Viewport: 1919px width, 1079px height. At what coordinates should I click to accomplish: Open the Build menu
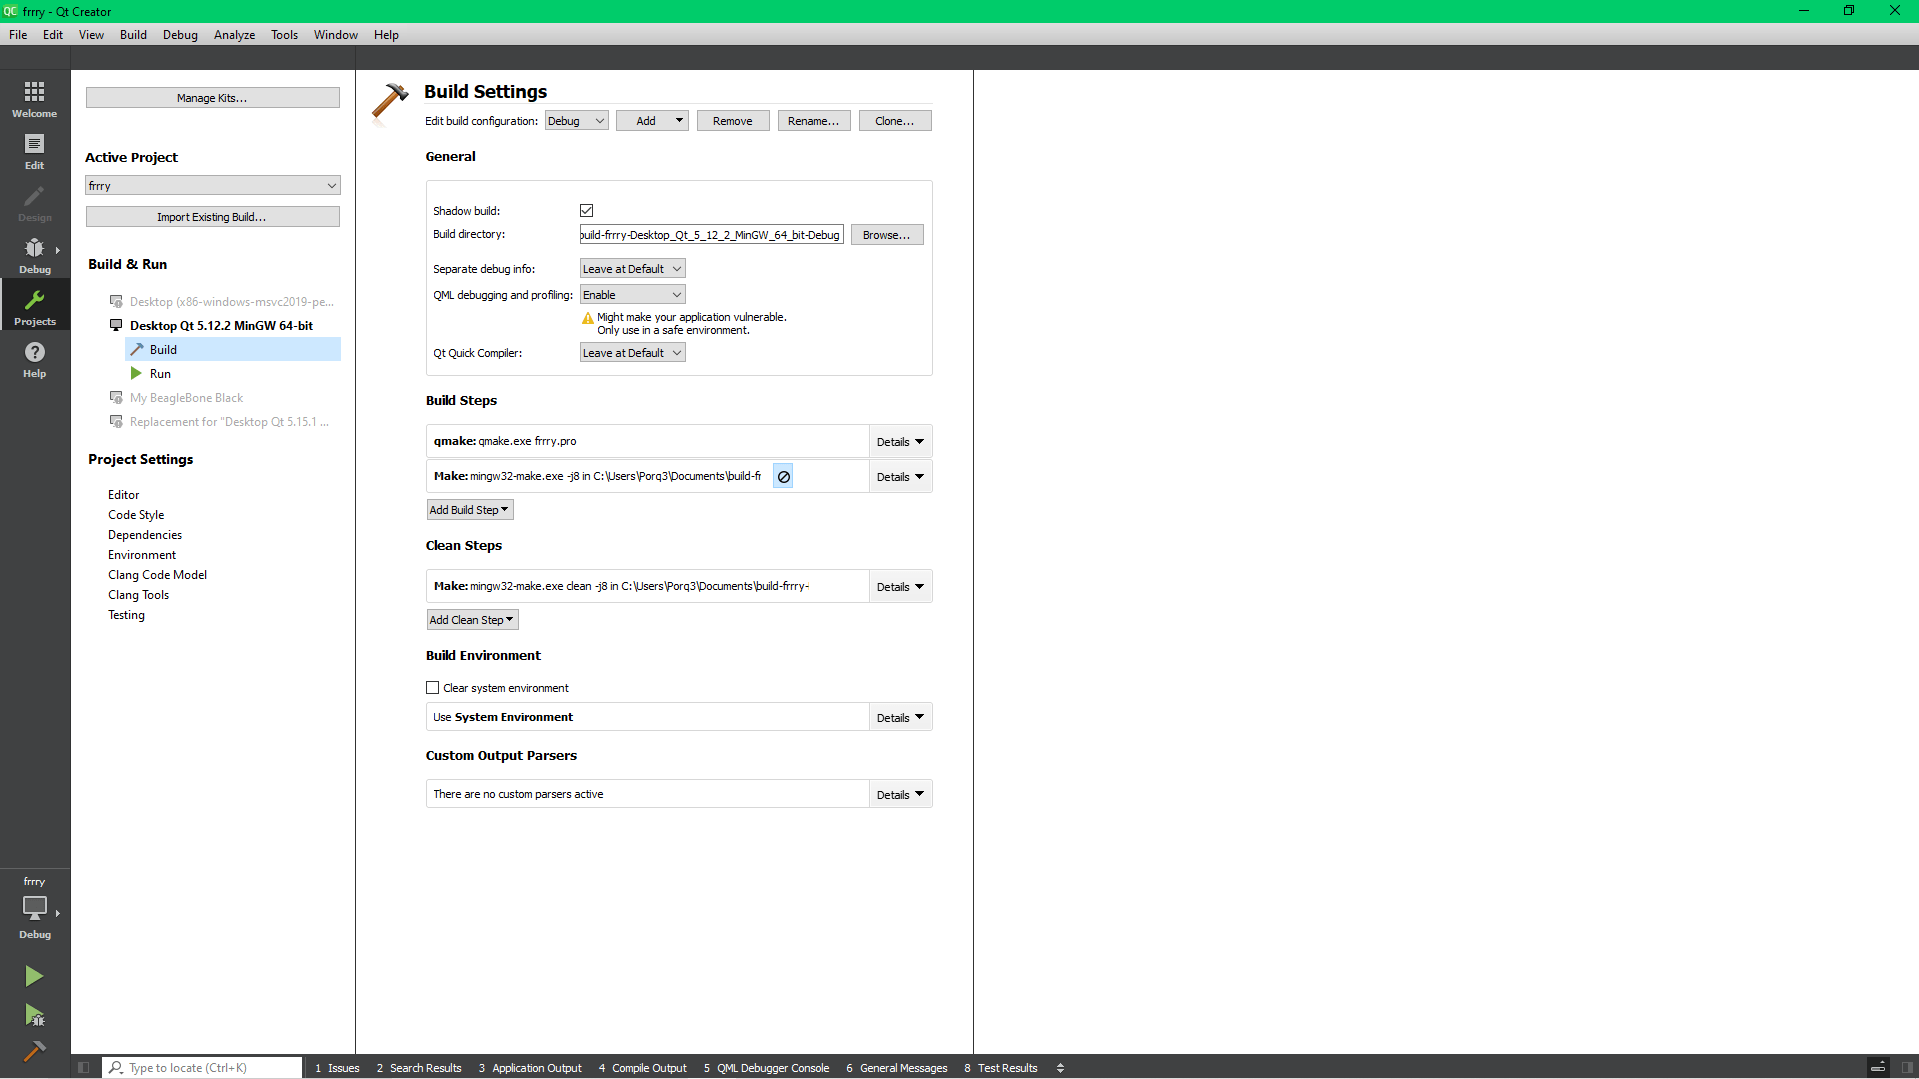pos(133,35)
